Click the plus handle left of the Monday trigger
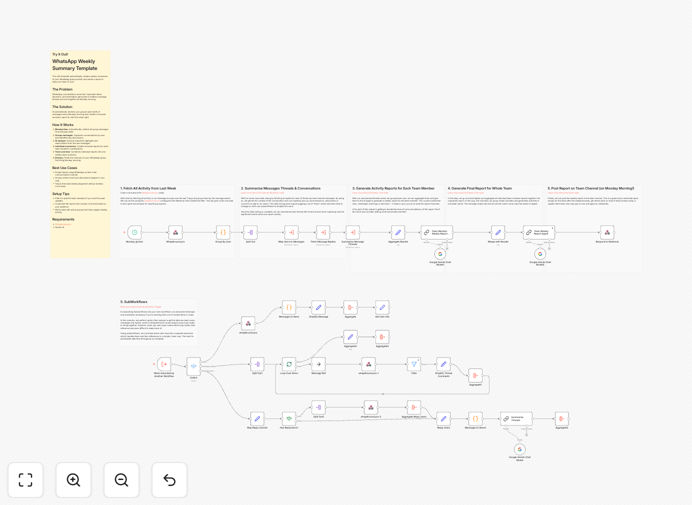This screenshot has width=692, height=505. point(124,232)
